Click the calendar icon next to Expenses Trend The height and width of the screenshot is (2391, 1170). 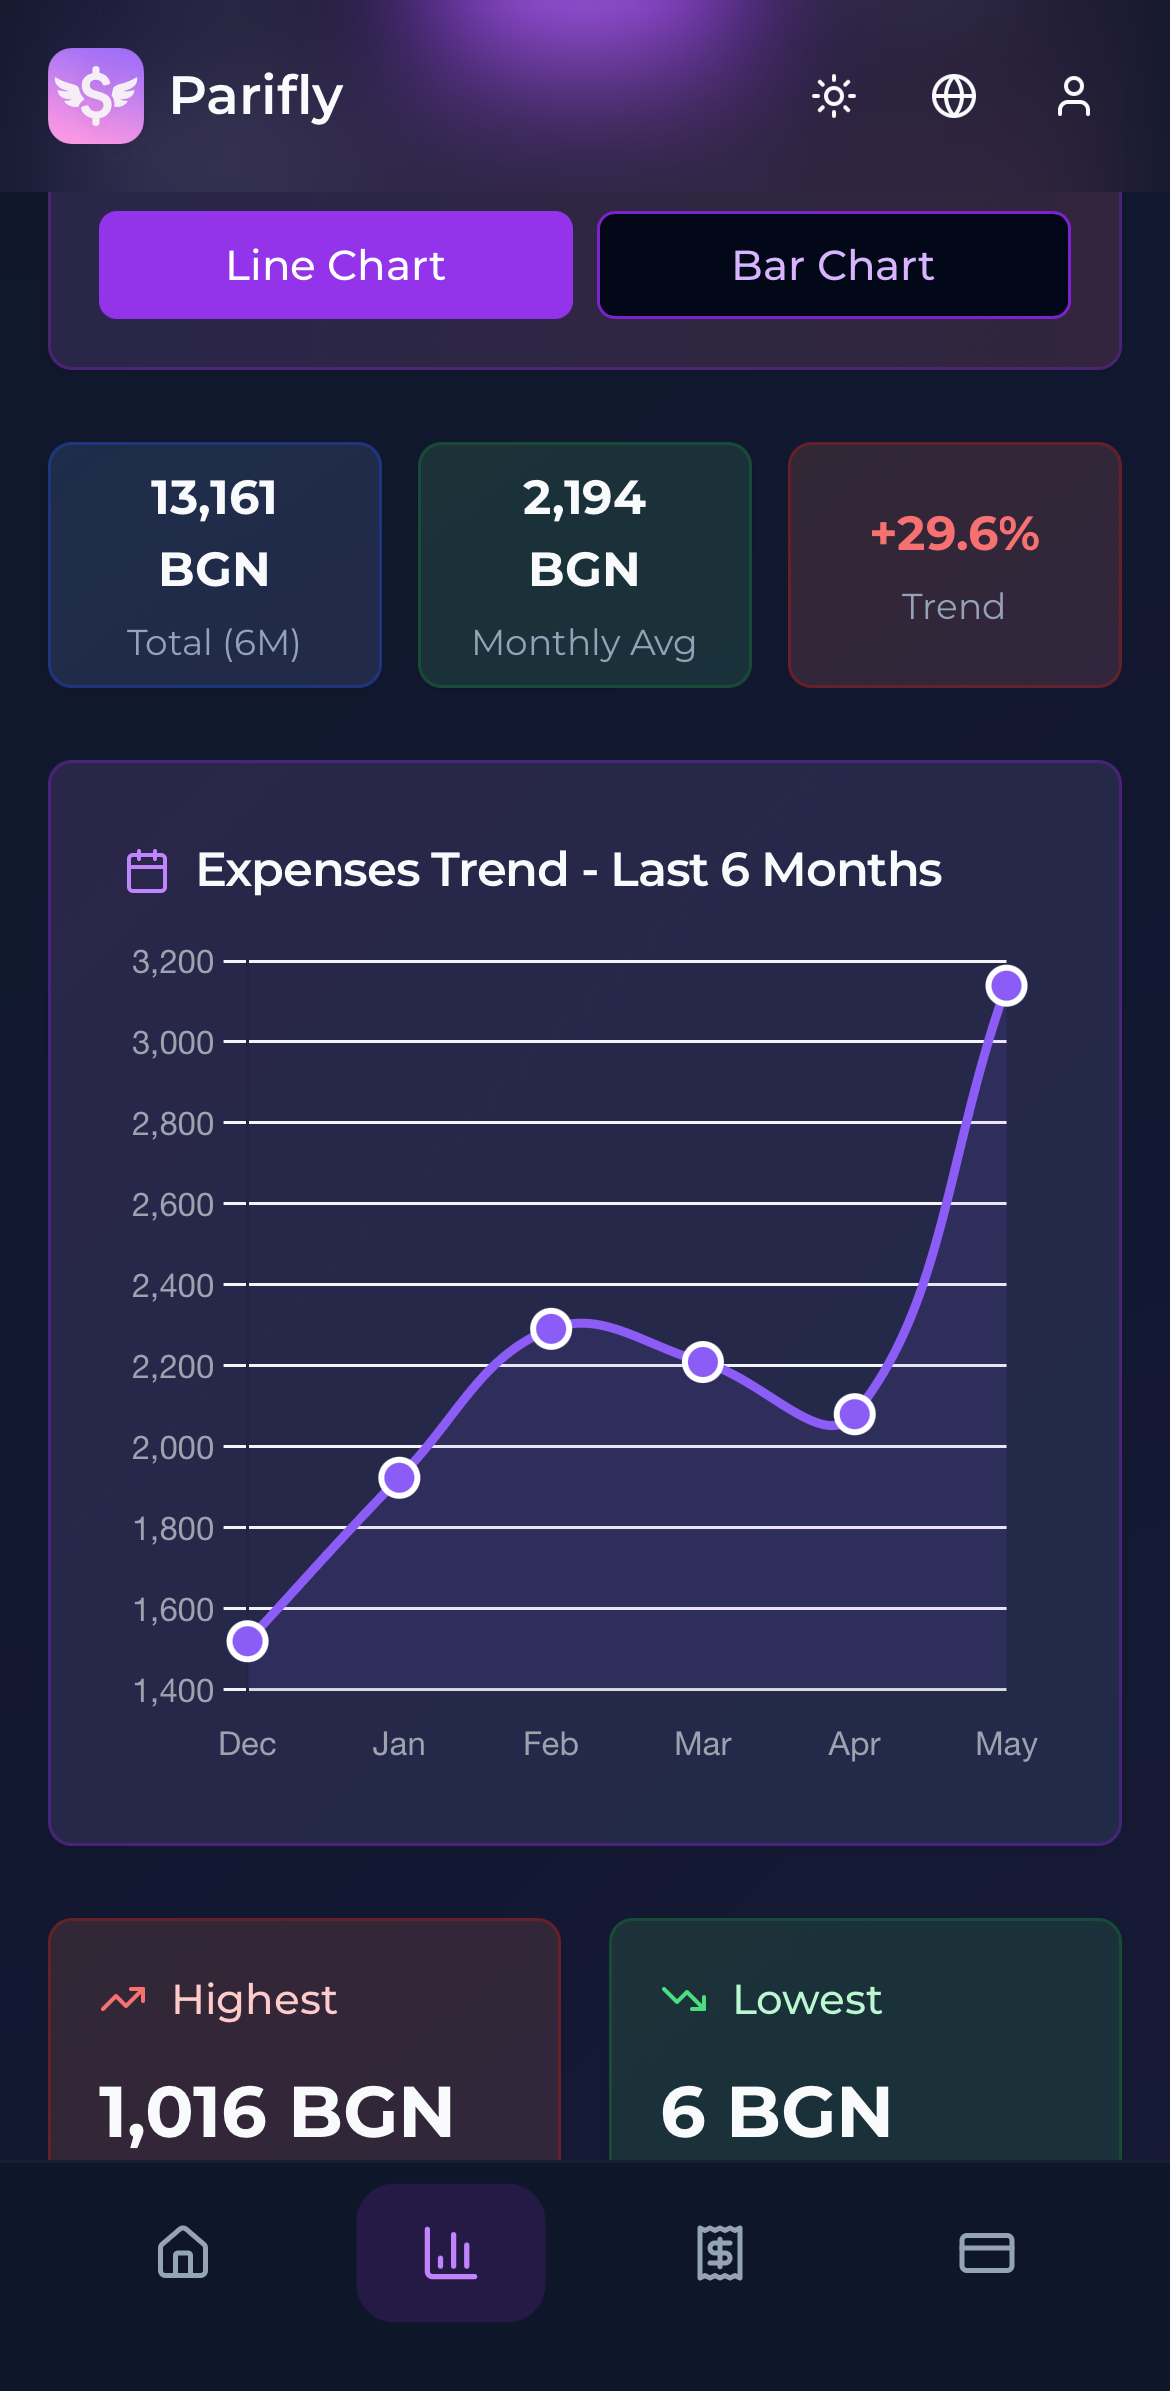click(x=148, y=870)
